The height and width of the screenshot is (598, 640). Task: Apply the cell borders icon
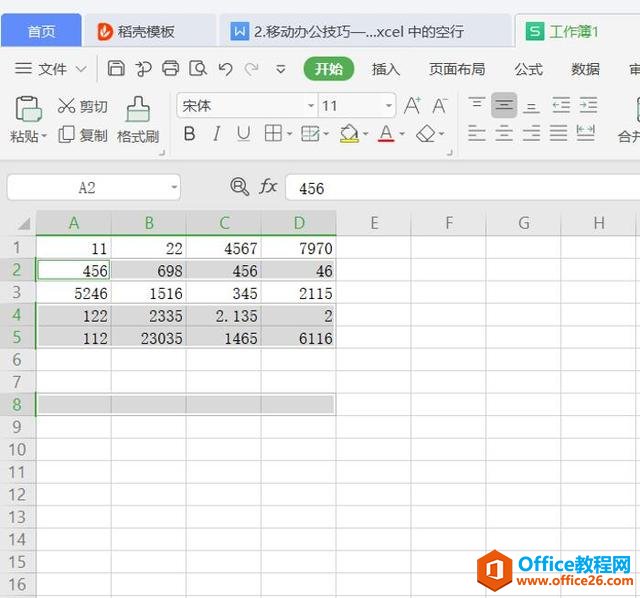(x=273, y=133)
